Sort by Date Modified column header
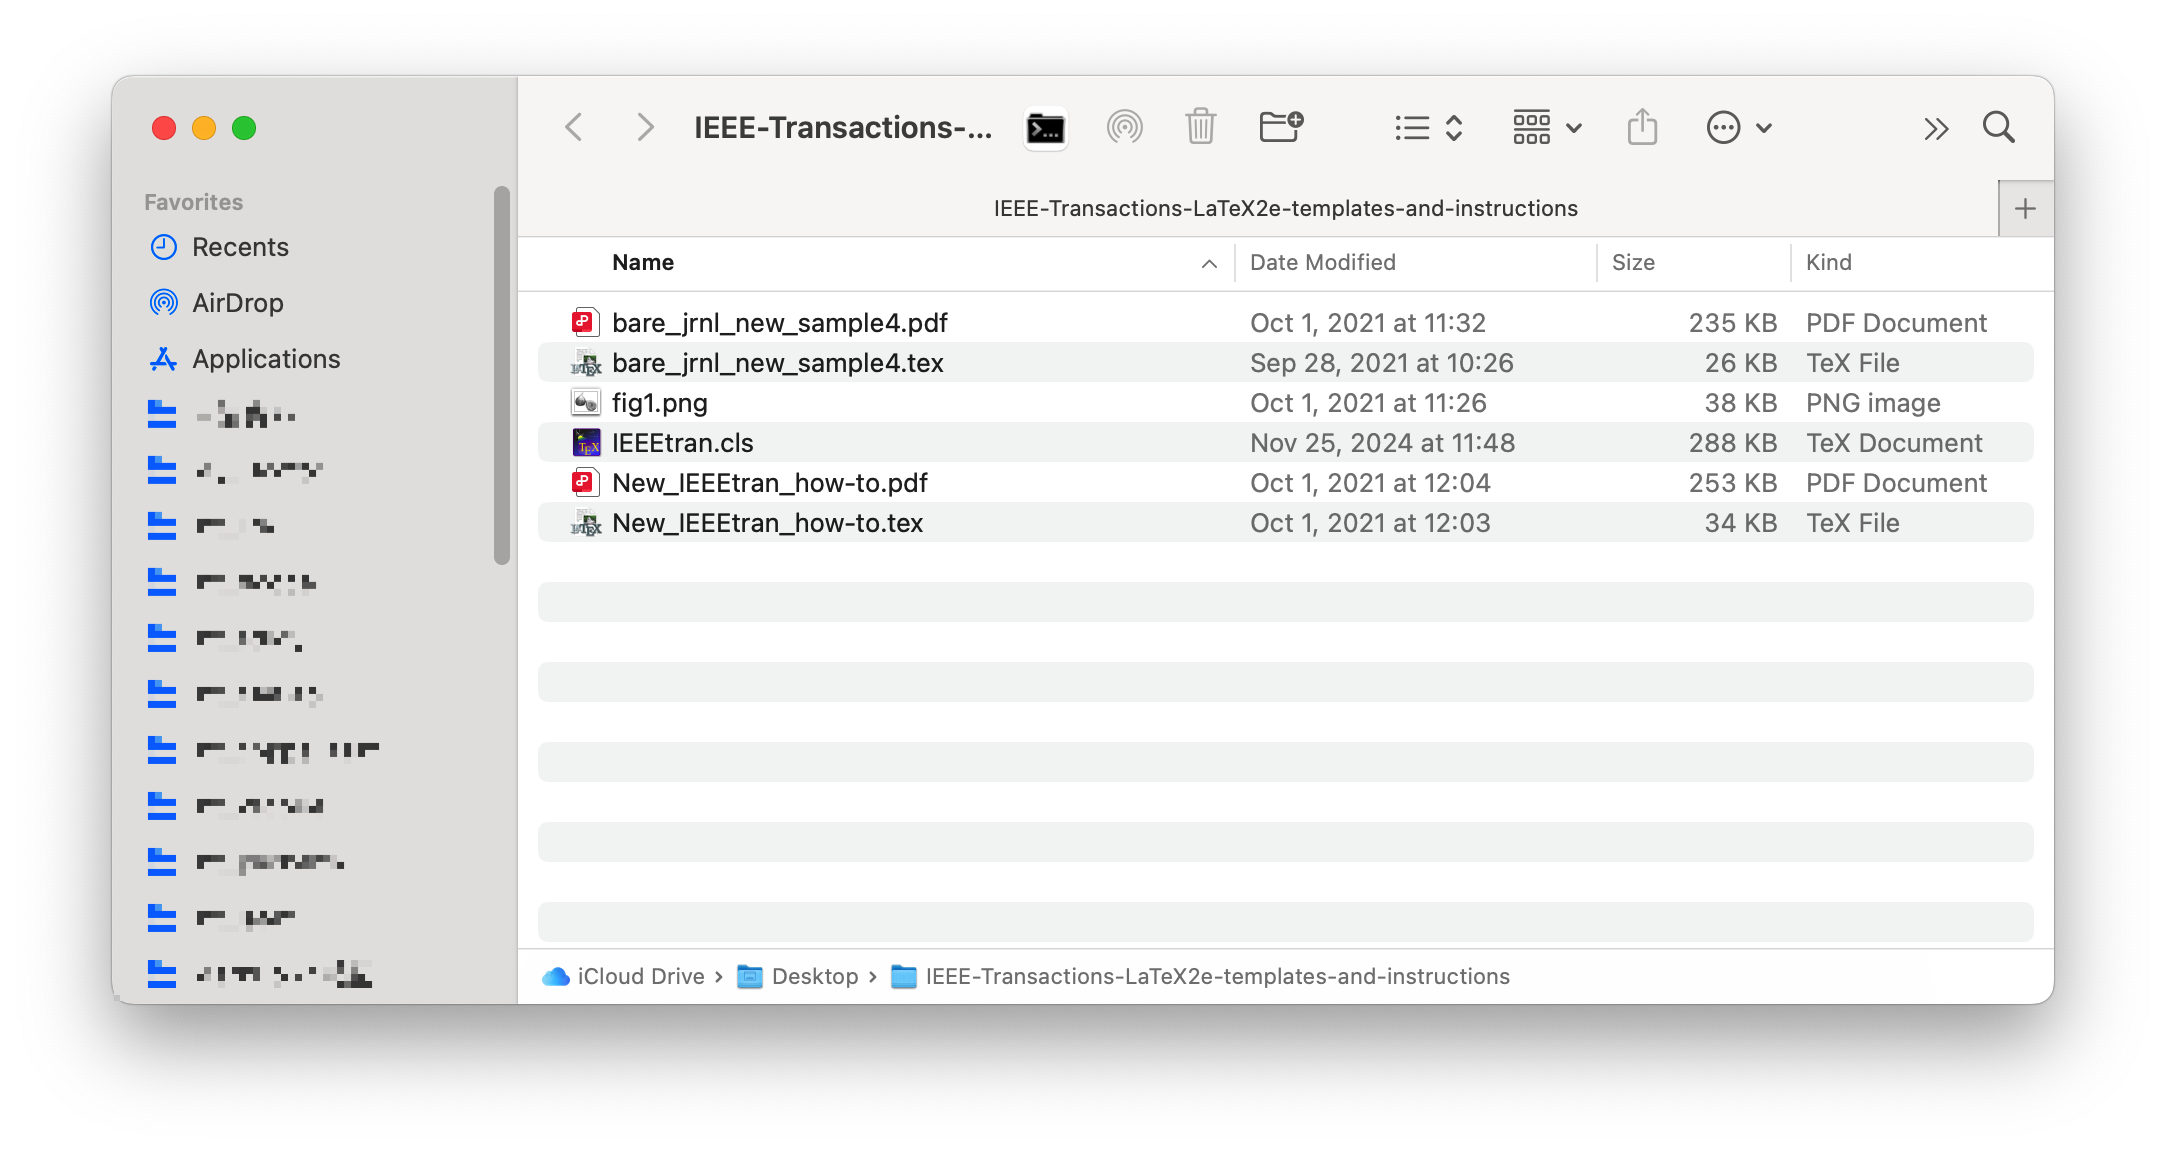The width and height of the screenshot is (2166, 1152). pos(1322,263)
